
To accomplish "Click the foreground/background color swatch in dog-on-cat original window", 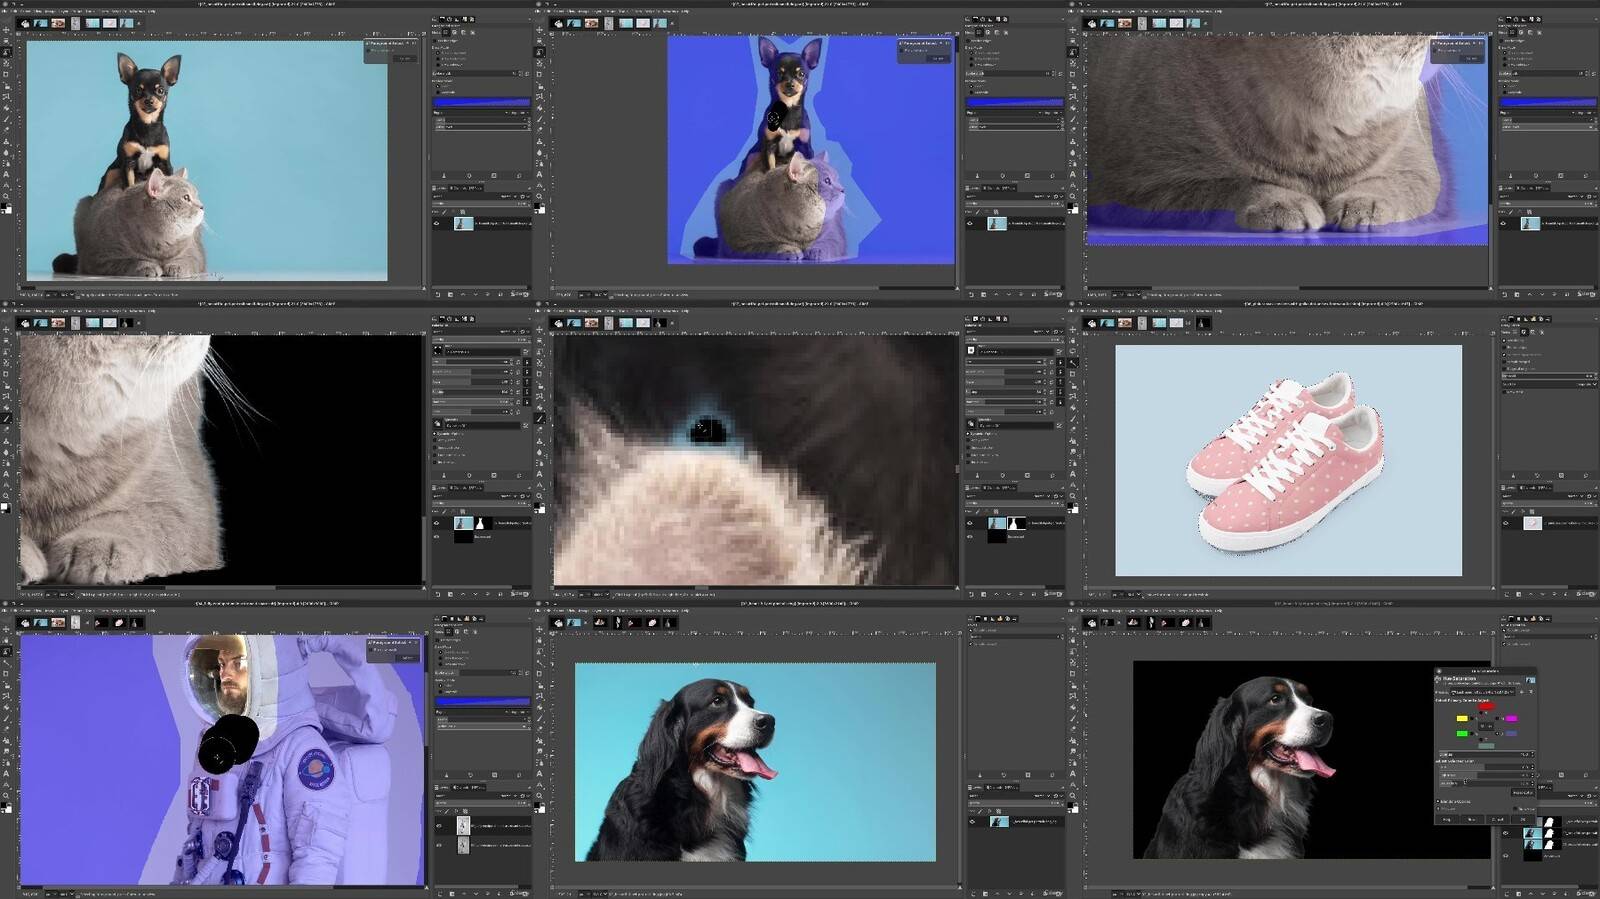I will coord(6,209).
